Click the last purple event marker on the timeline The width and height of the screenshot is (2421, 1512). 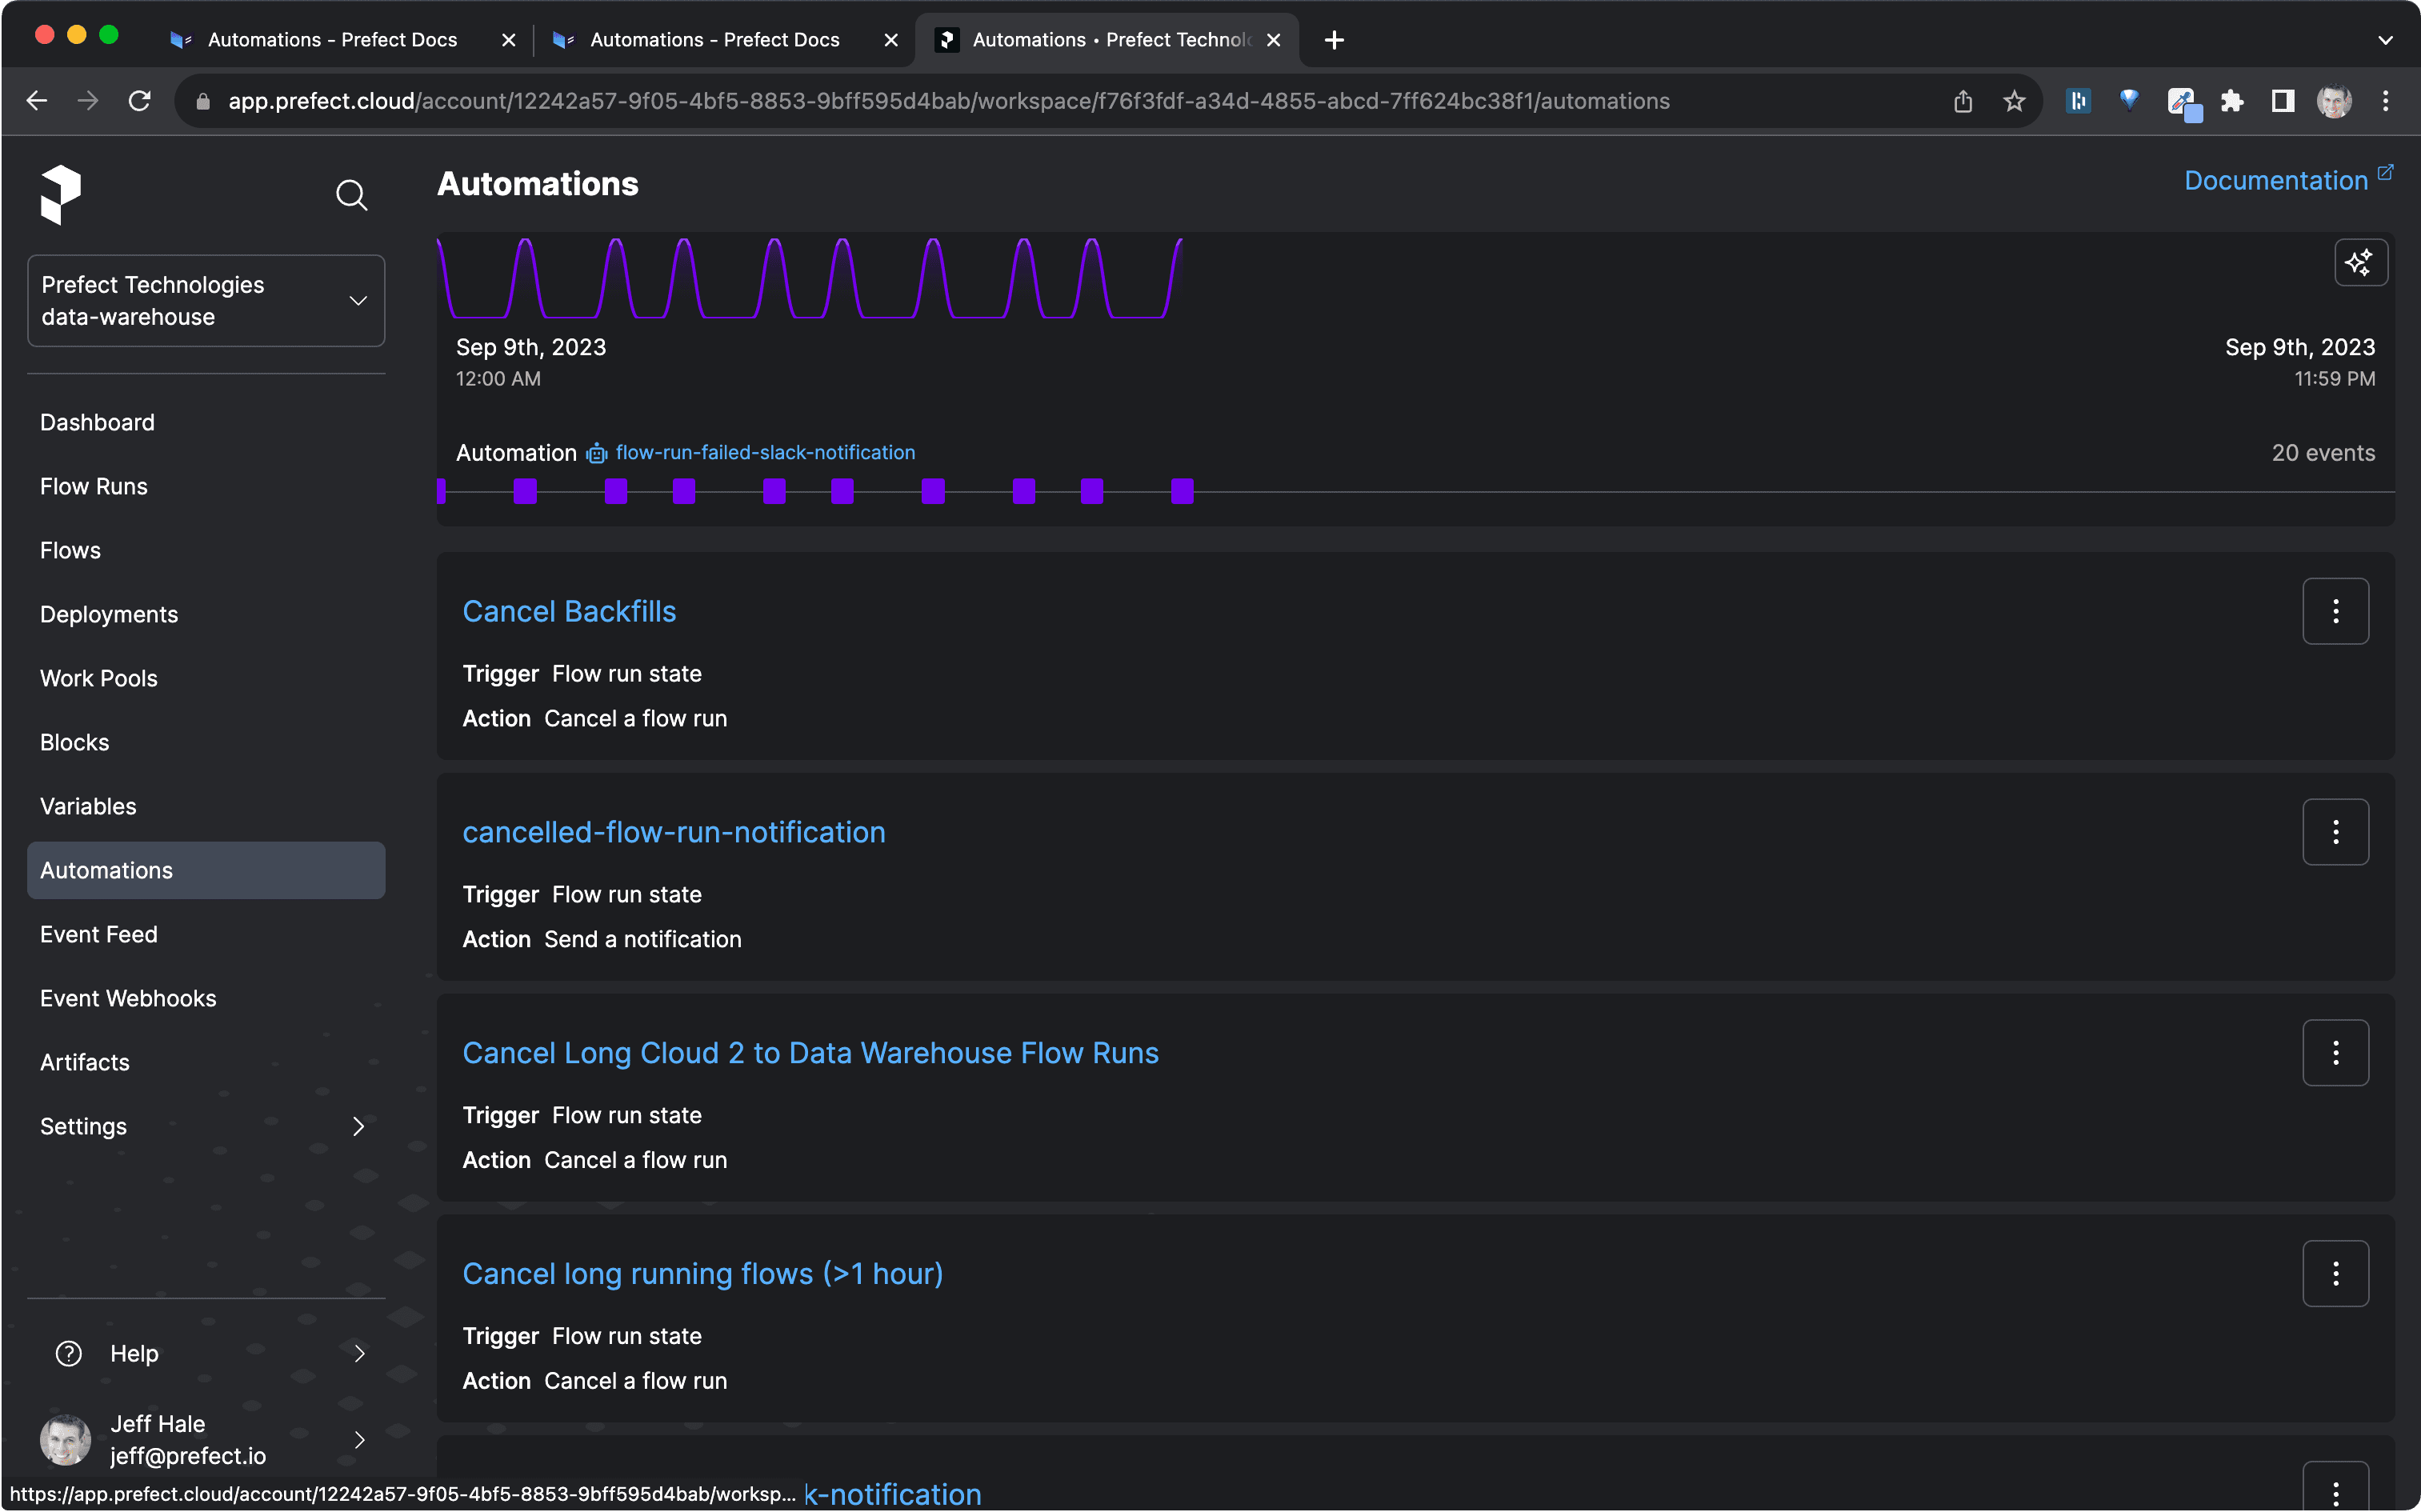1182,491
